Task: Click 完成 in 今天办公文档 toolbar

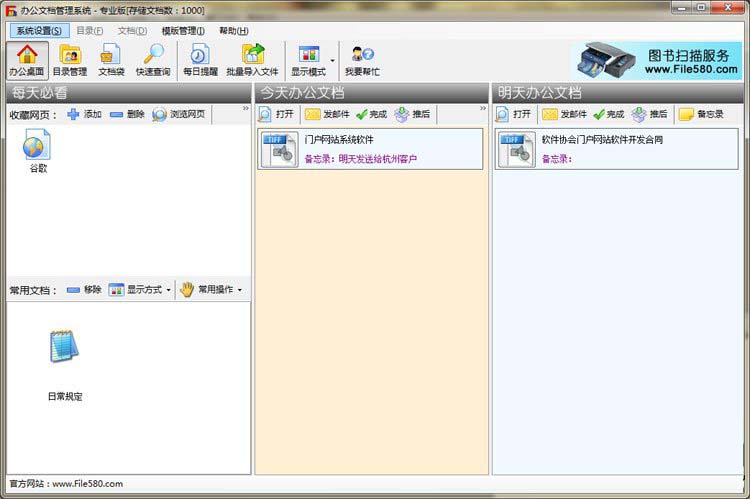Action: tap(370, 115)
